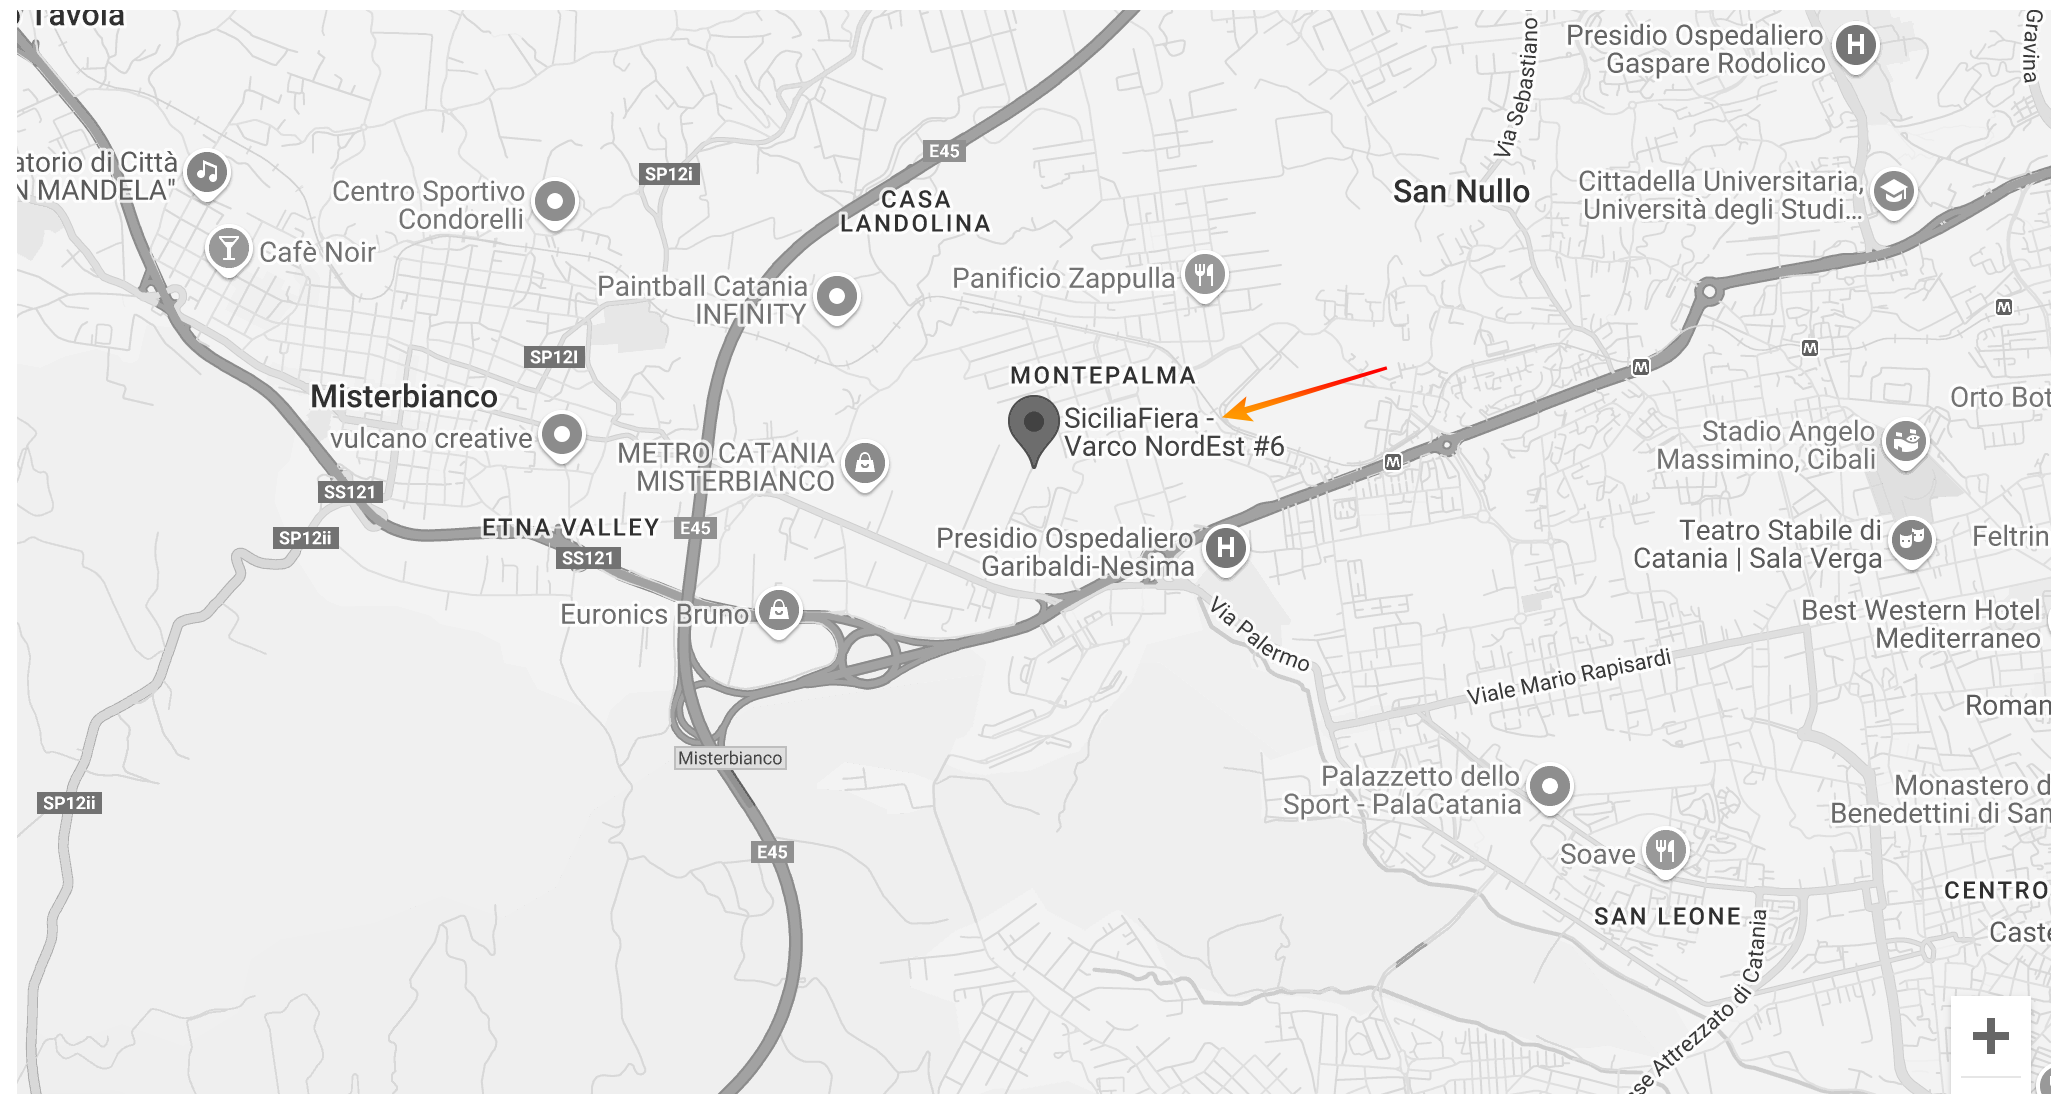Select the Centro Sportivo Condorelli marker

point(555,202)
